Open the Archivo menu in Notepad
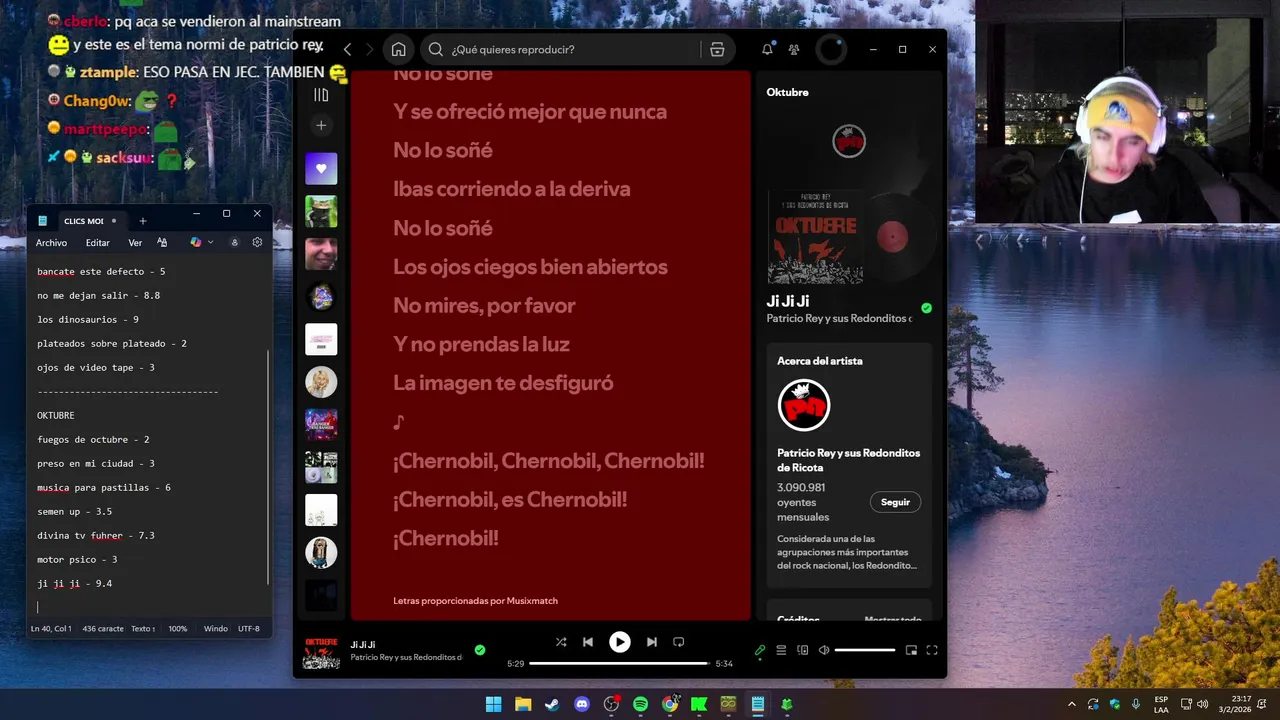The width and height of the screenshot is (1280, 720). [51, 243]
